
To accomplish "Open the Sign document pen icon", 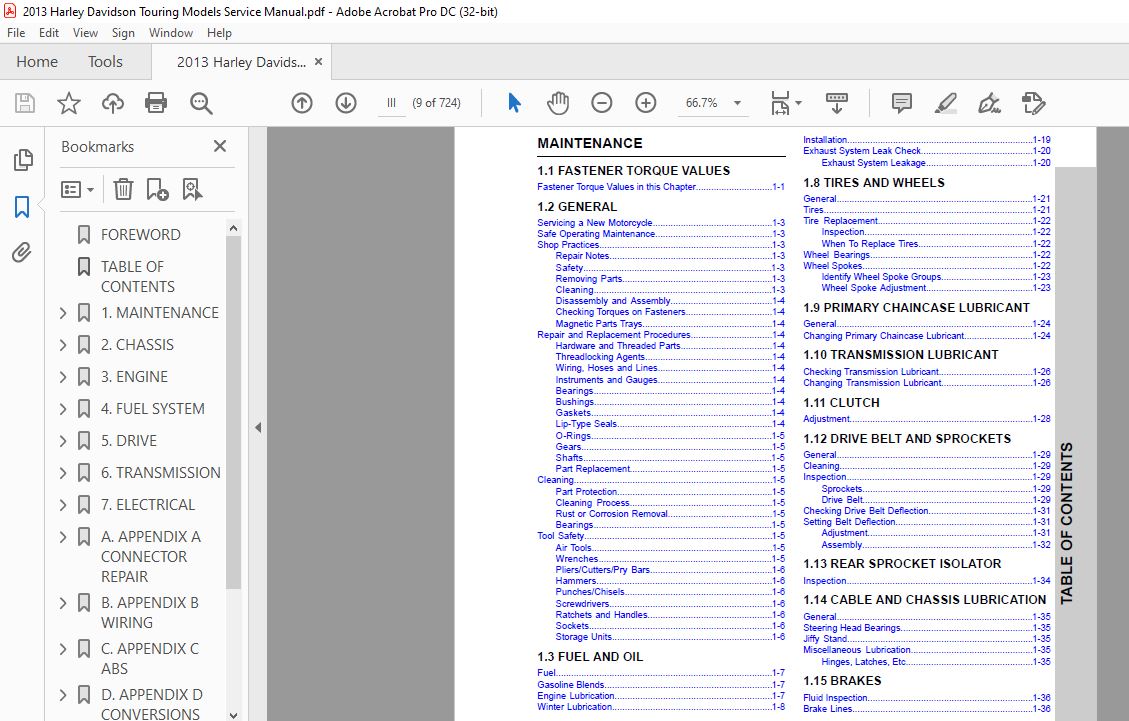I will tap(989, 103).
